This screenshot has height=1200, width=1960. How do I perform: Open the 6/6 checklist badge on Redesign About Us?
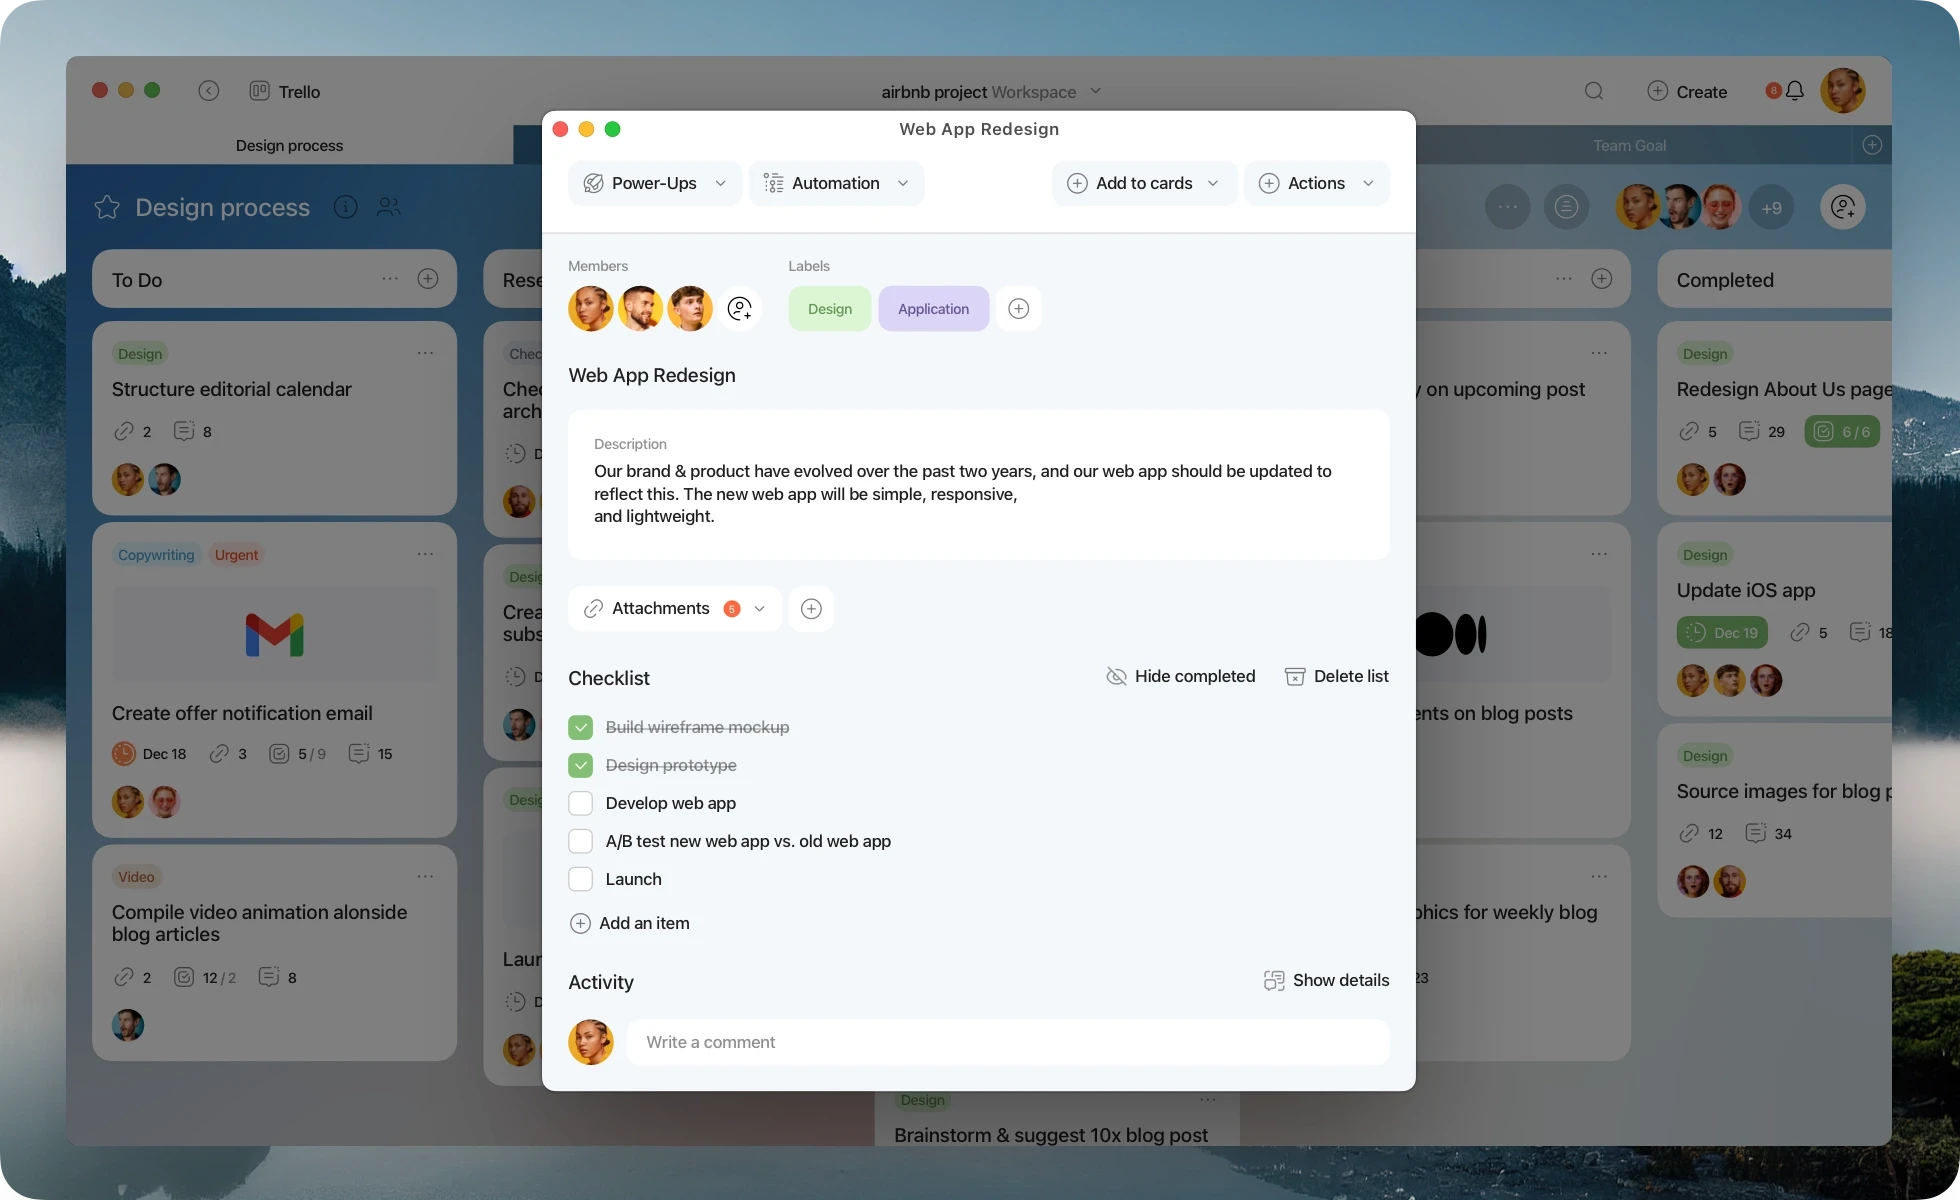point(1842,432)
